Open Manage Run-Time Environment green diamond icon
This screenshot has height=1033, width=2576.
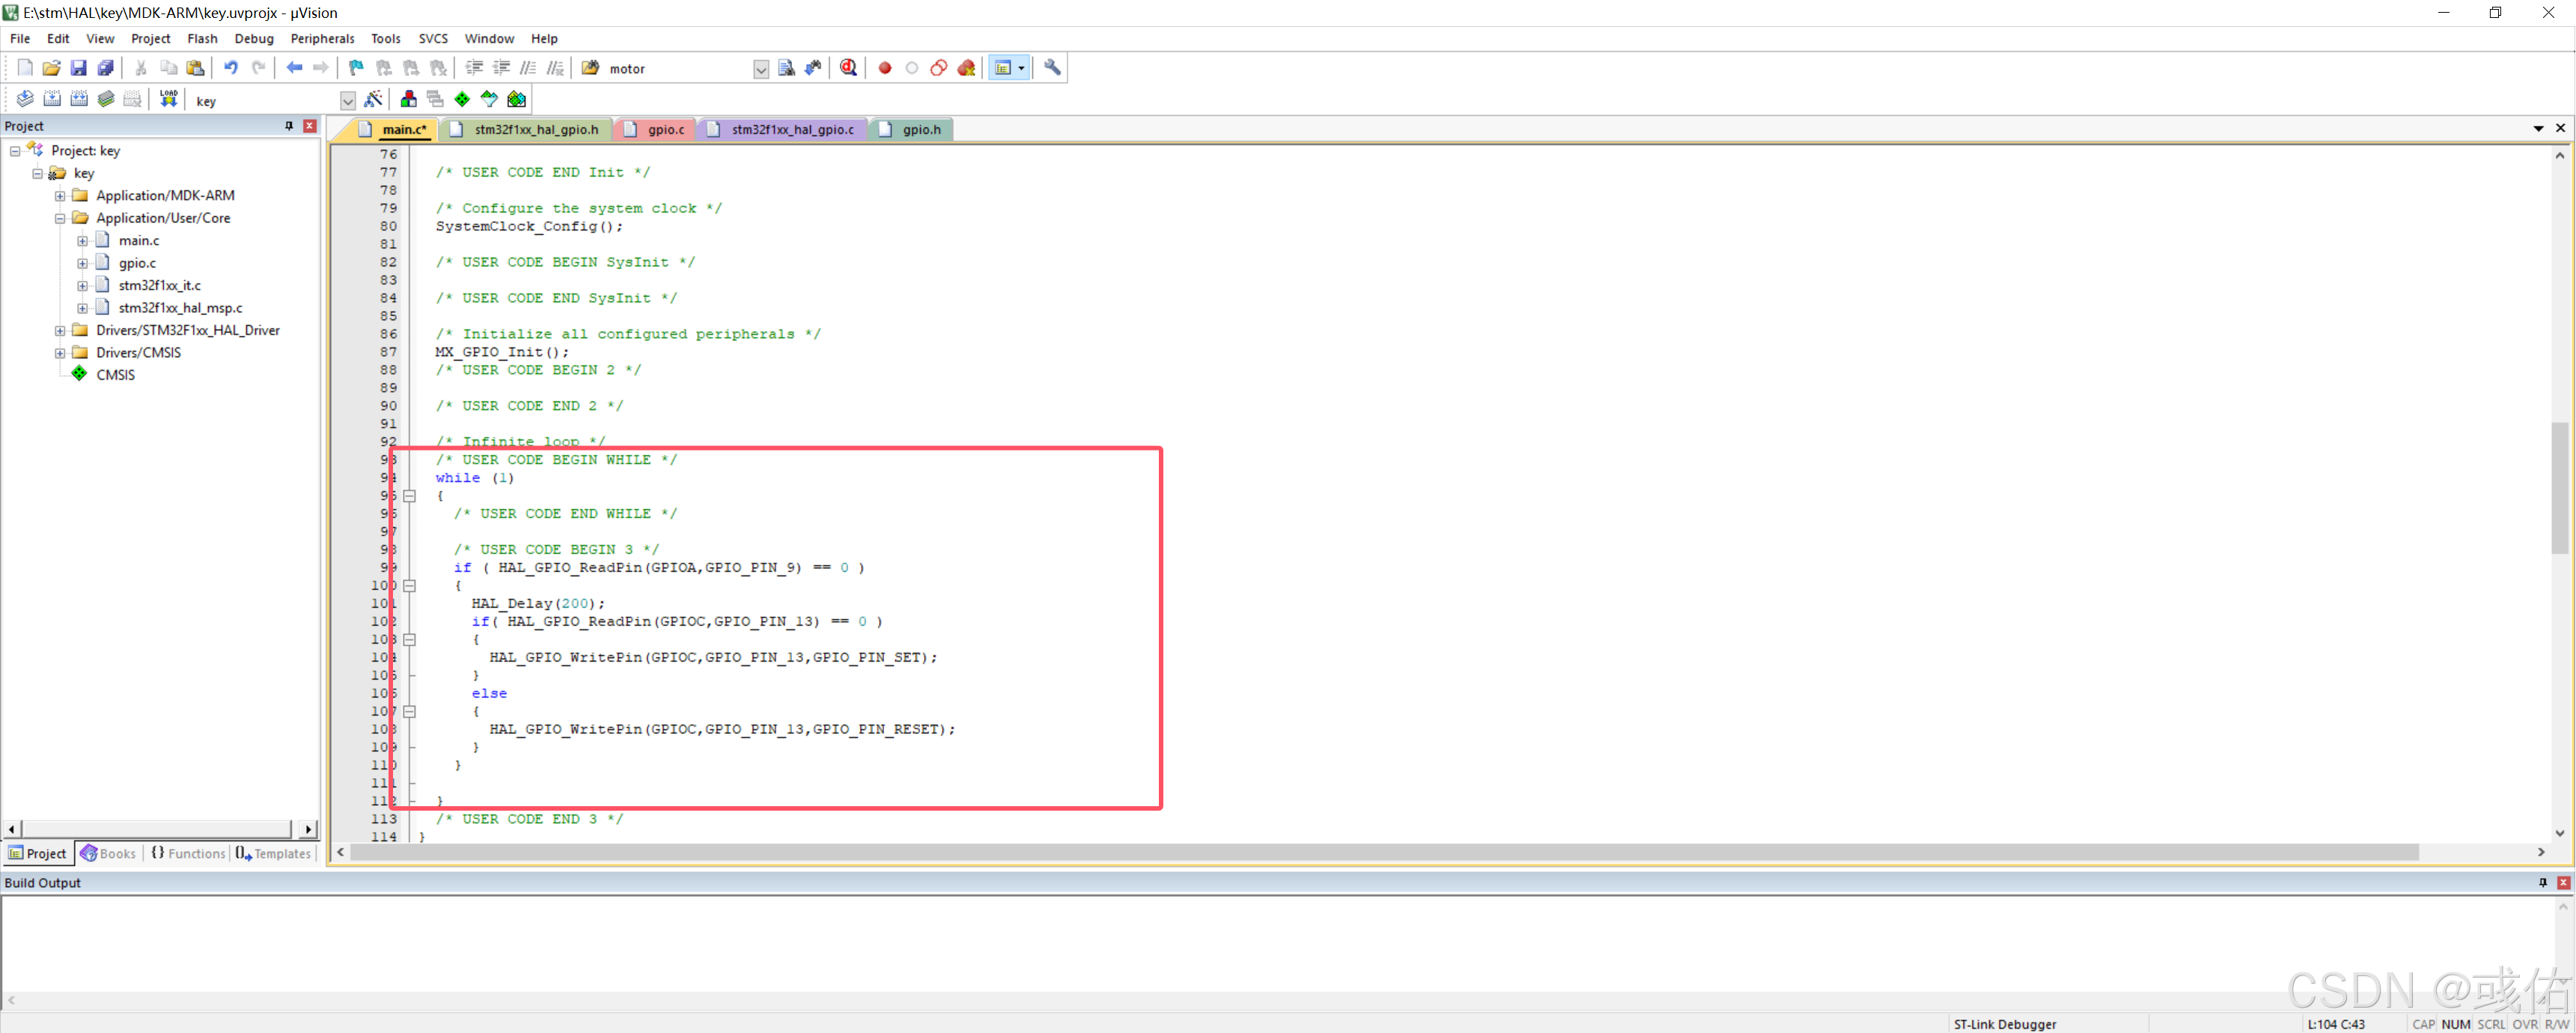462,99
